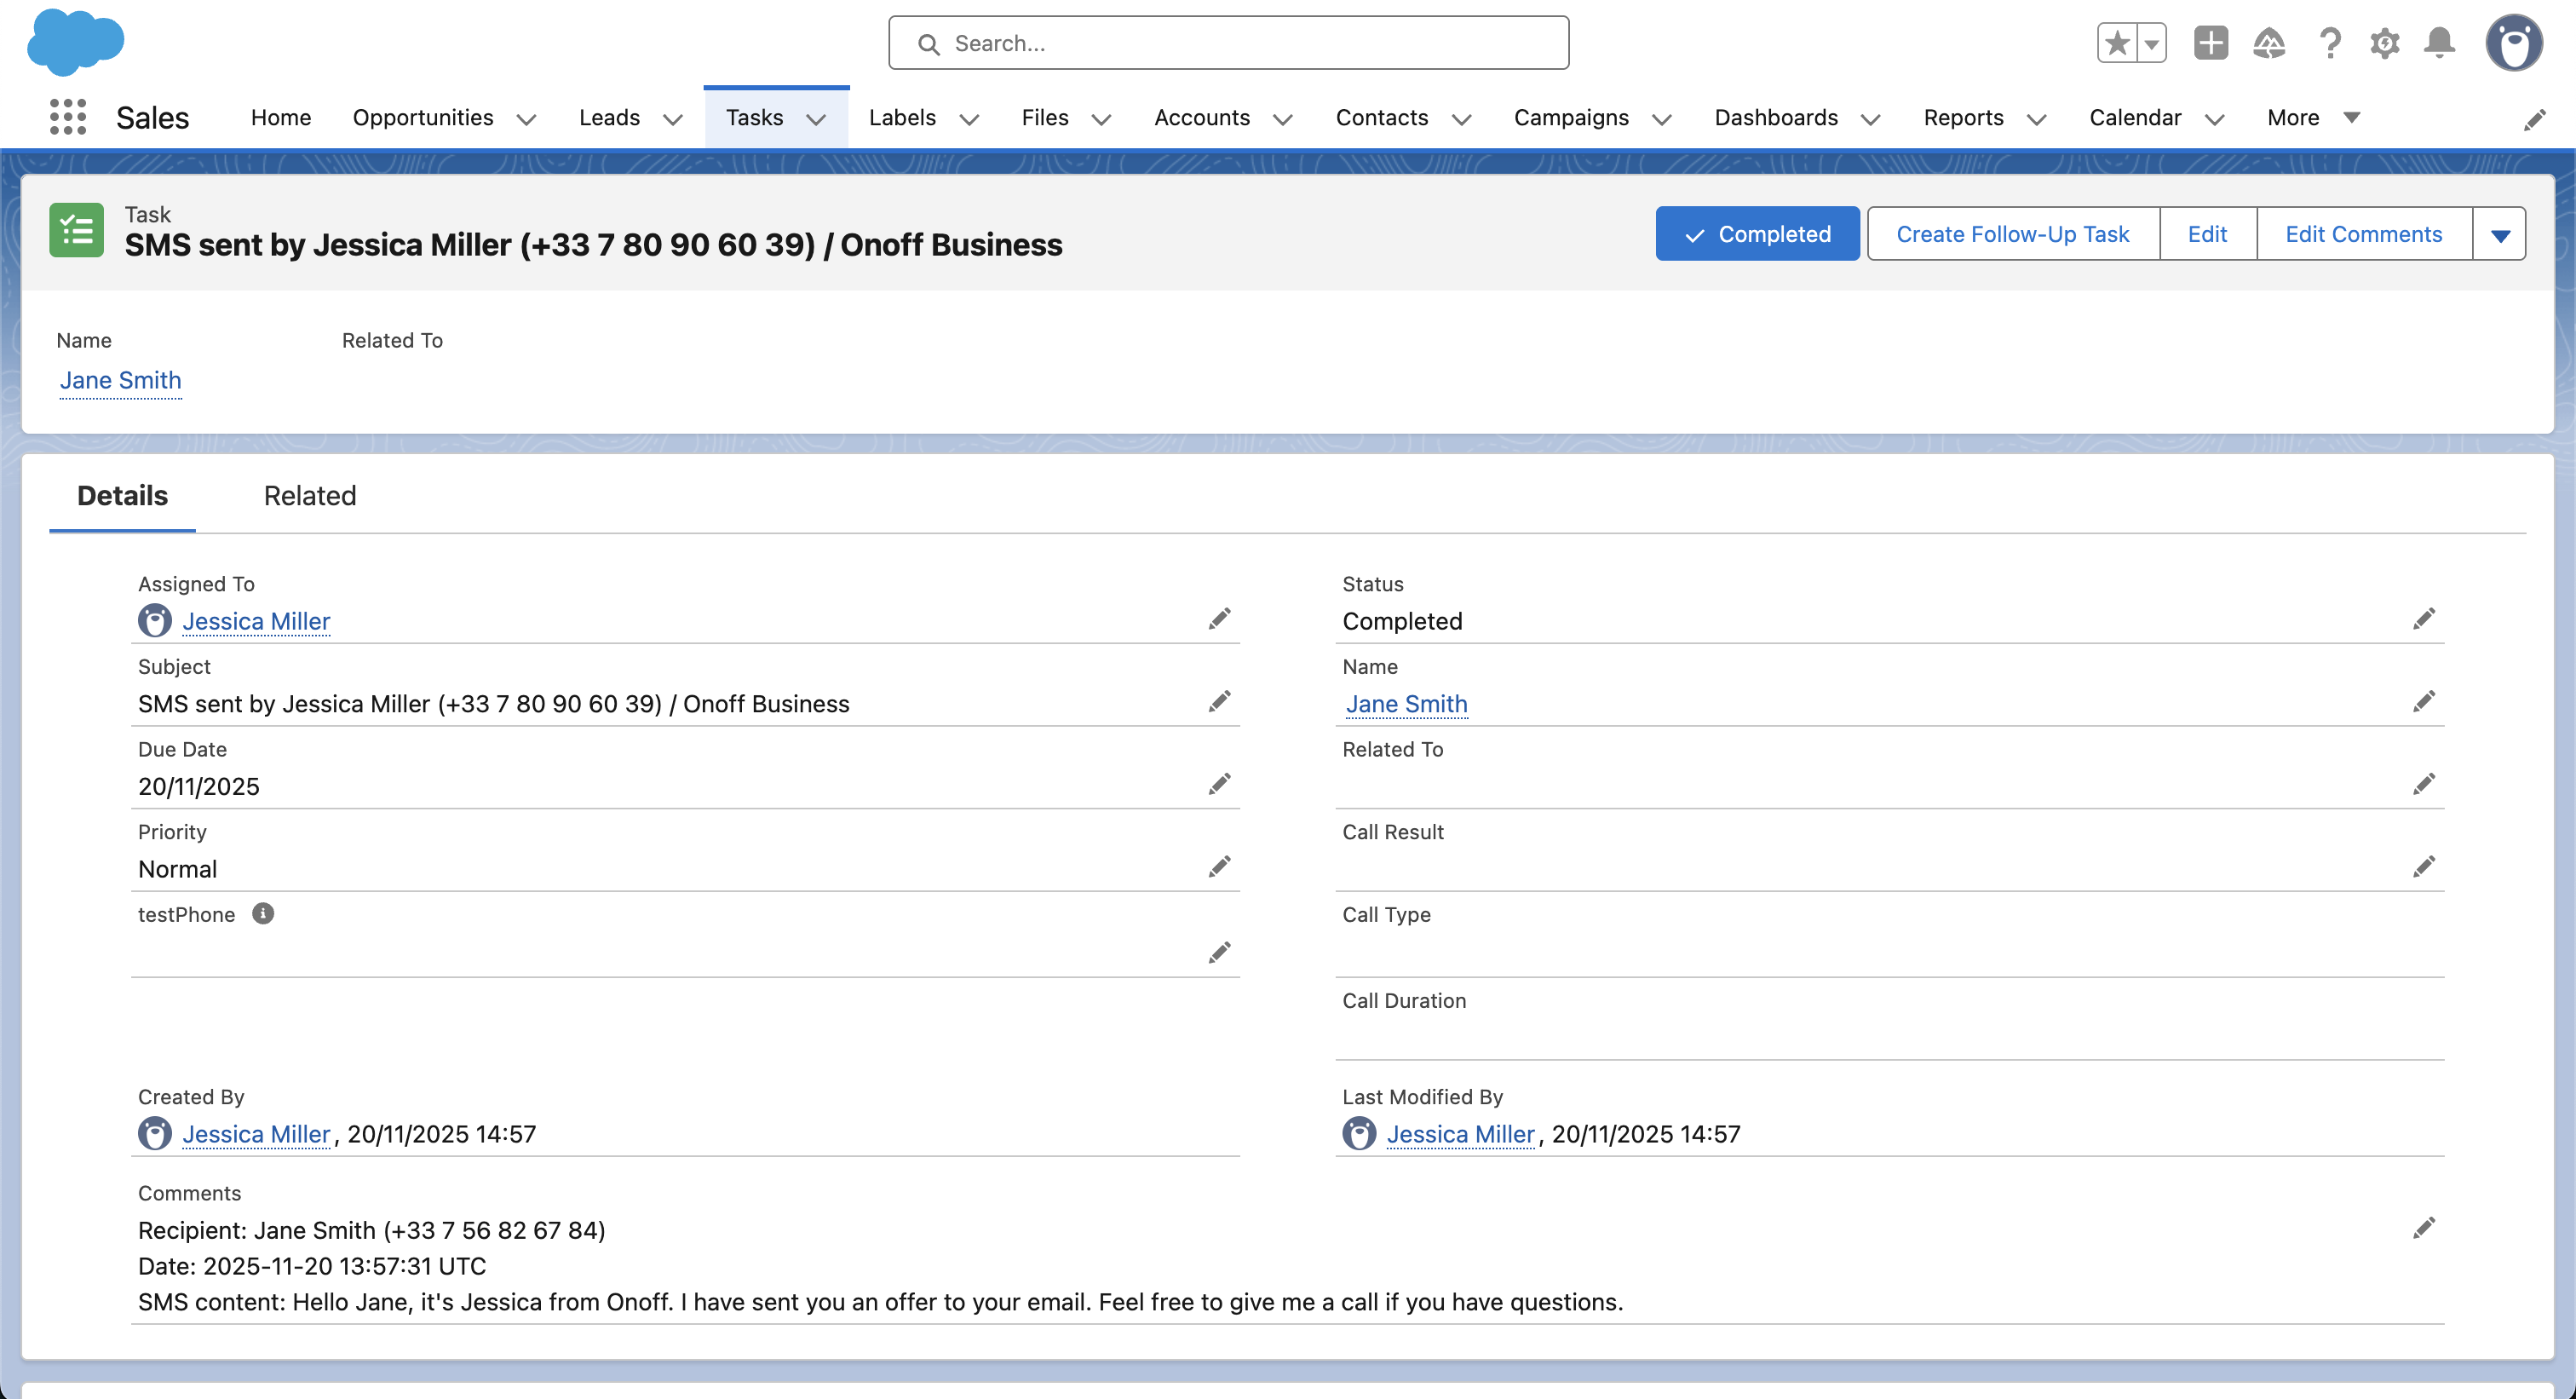Click the Favorites star icon

pos(2116,43)
